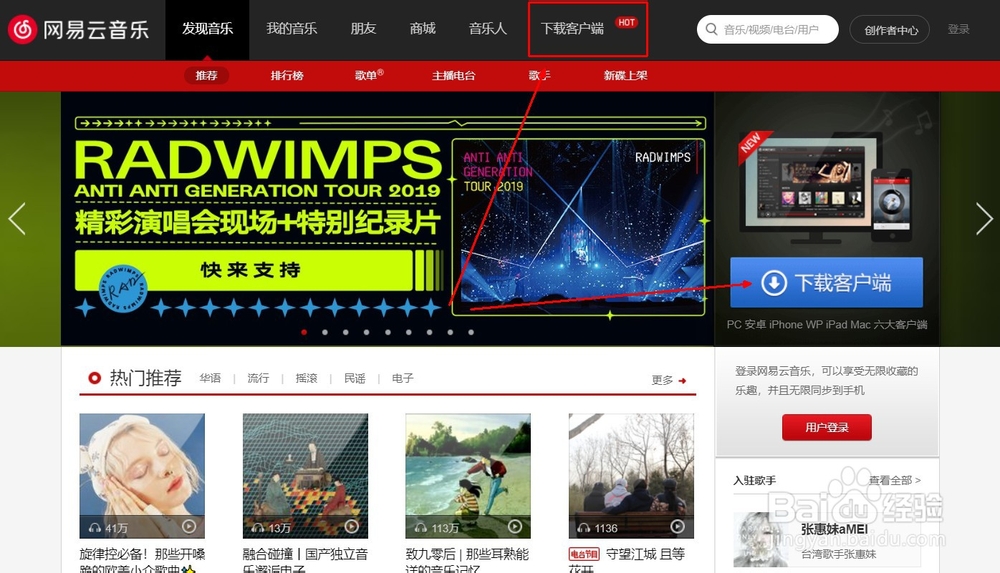Click the 热门推荐 red circle icon
1000x573 pixels.
click(94, 378)
